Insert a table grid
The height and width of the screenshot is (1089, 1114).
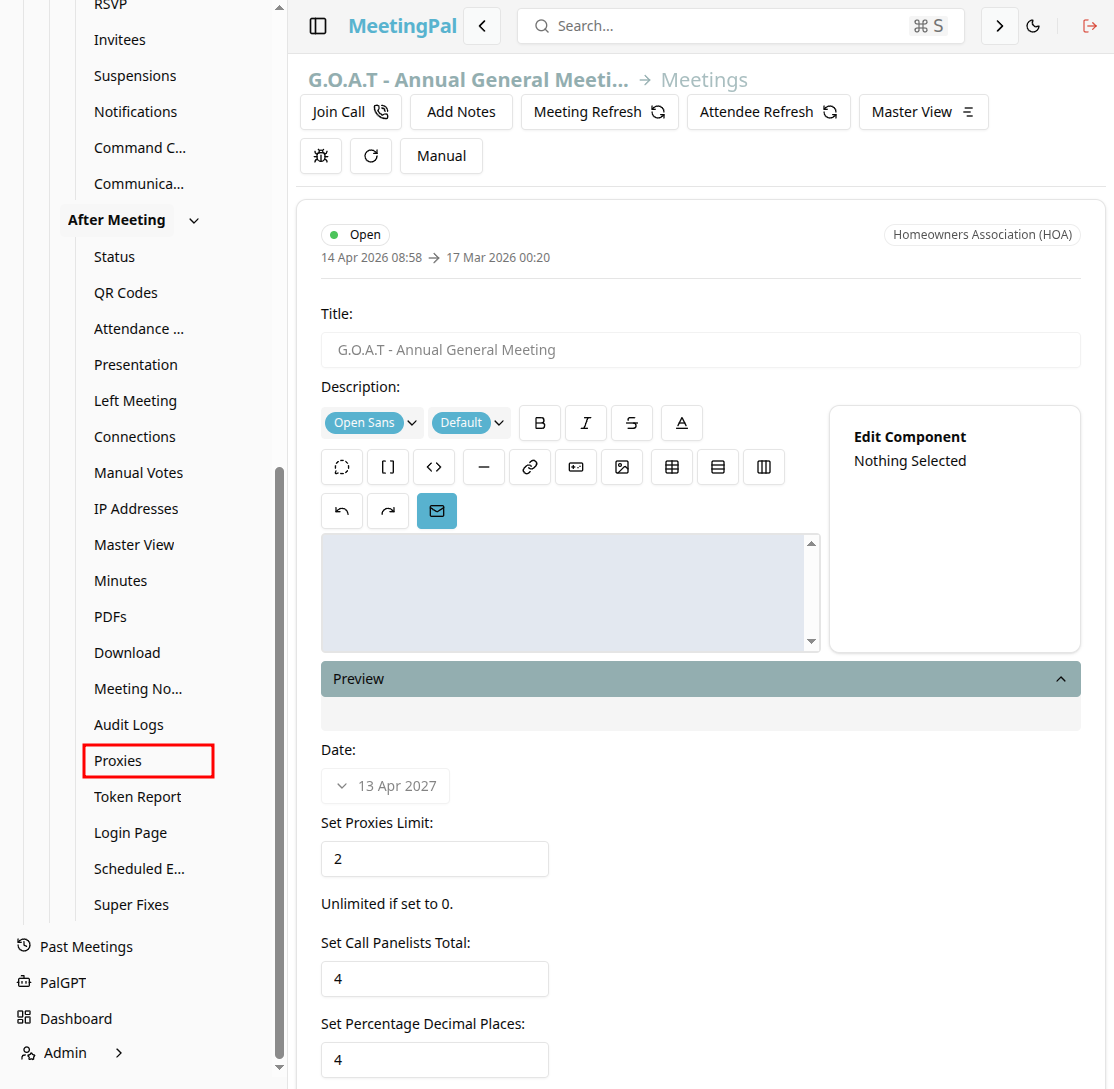point(672,467)
